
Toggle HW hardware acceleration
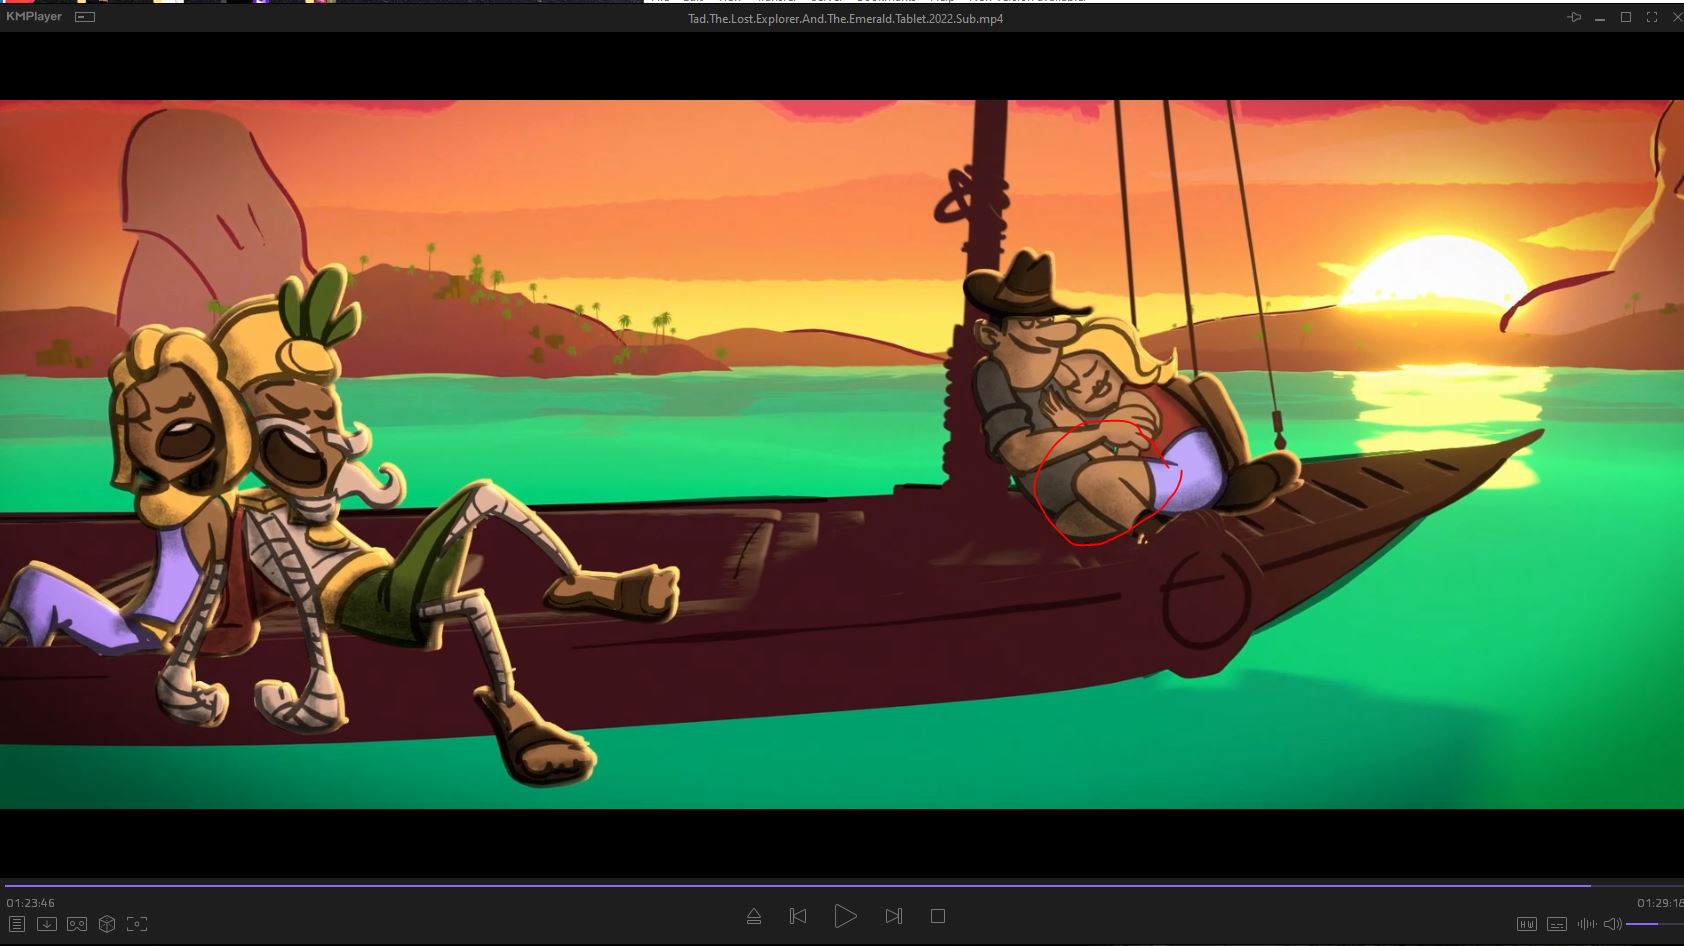[1526, 924]
